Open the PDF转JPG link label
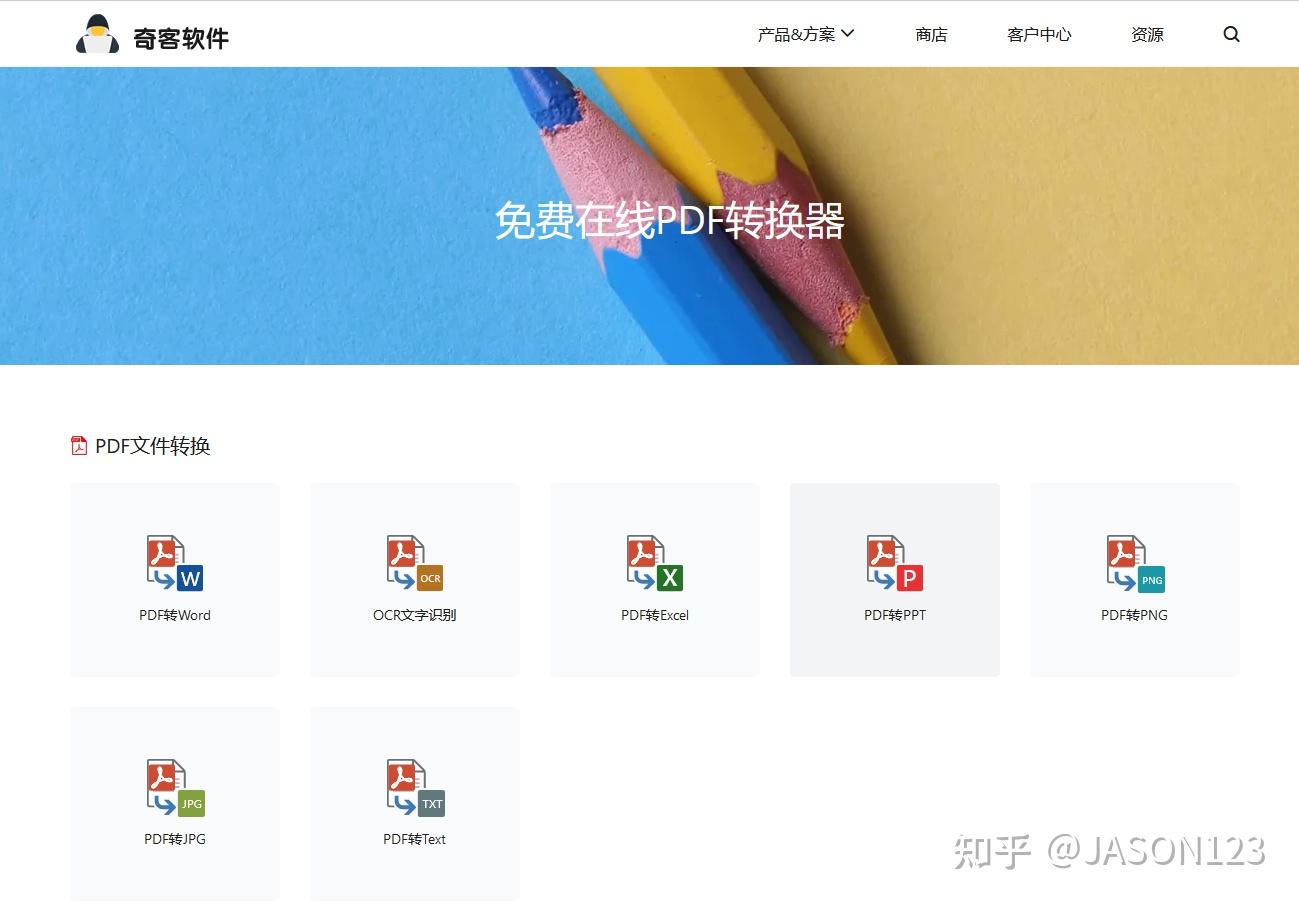The height and width of the screenshot is (905, 1299). (x=175, y=839)
